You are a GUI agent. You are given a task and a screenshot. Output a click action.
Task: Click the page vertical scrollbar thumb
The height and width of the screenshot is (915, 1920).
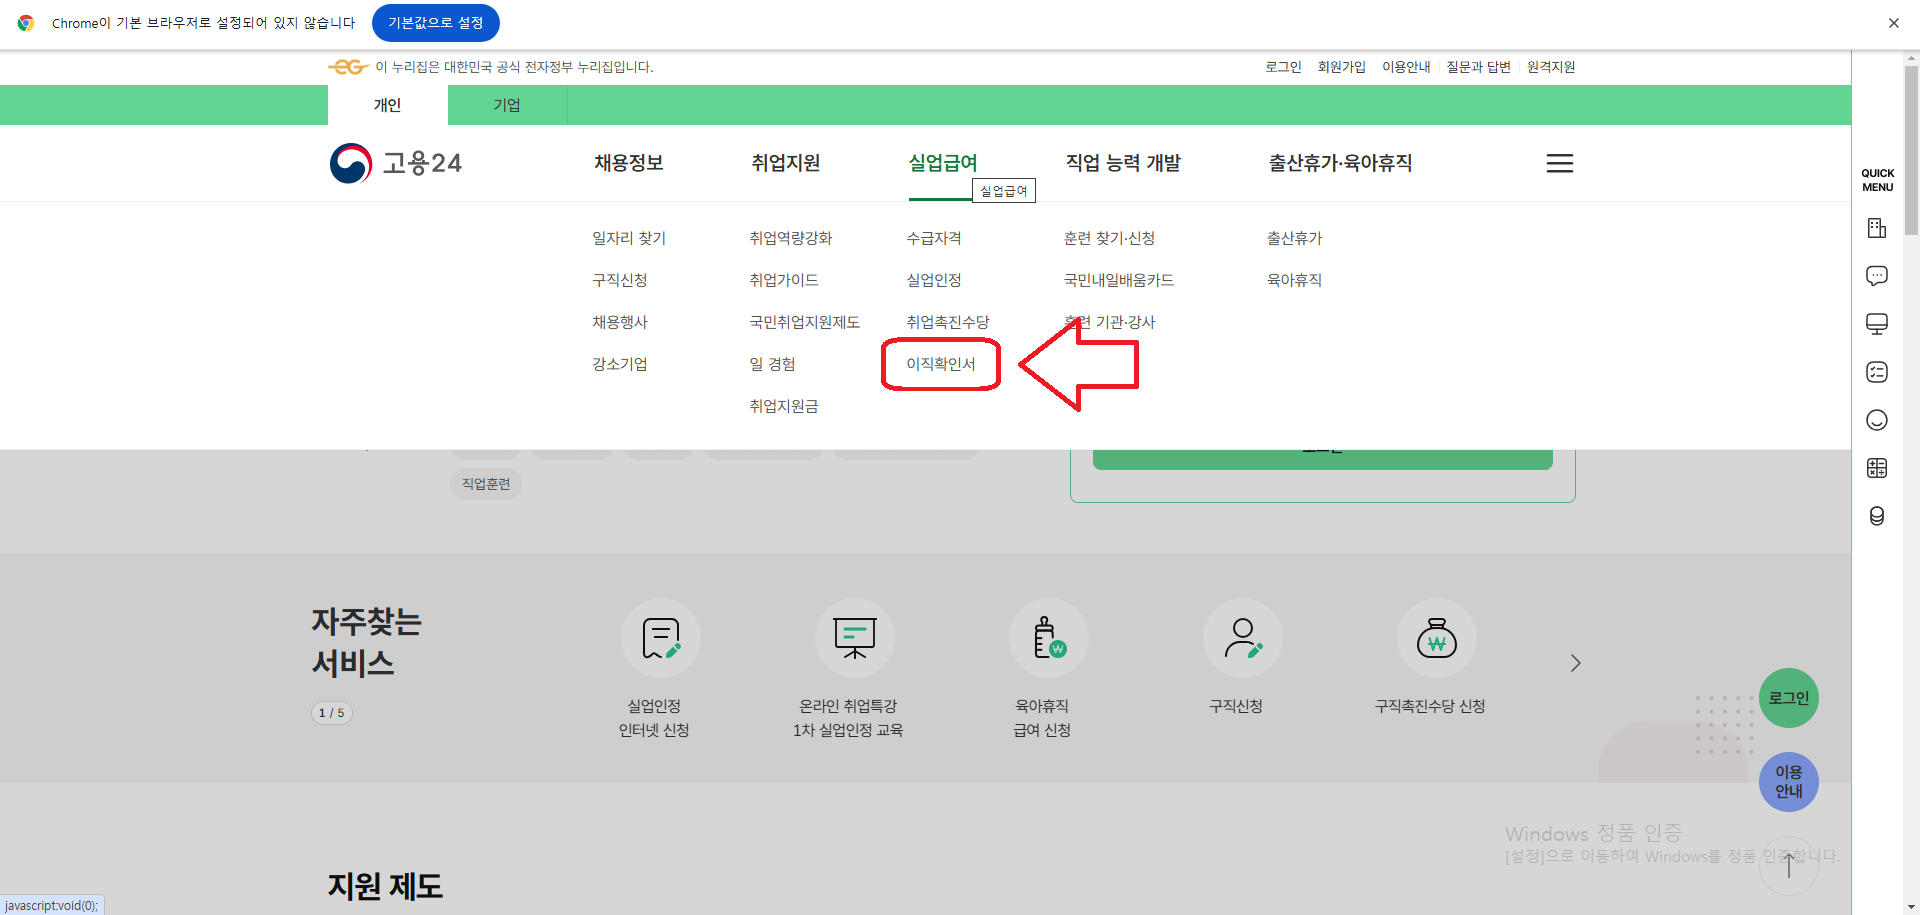(x=1911, y=150)
